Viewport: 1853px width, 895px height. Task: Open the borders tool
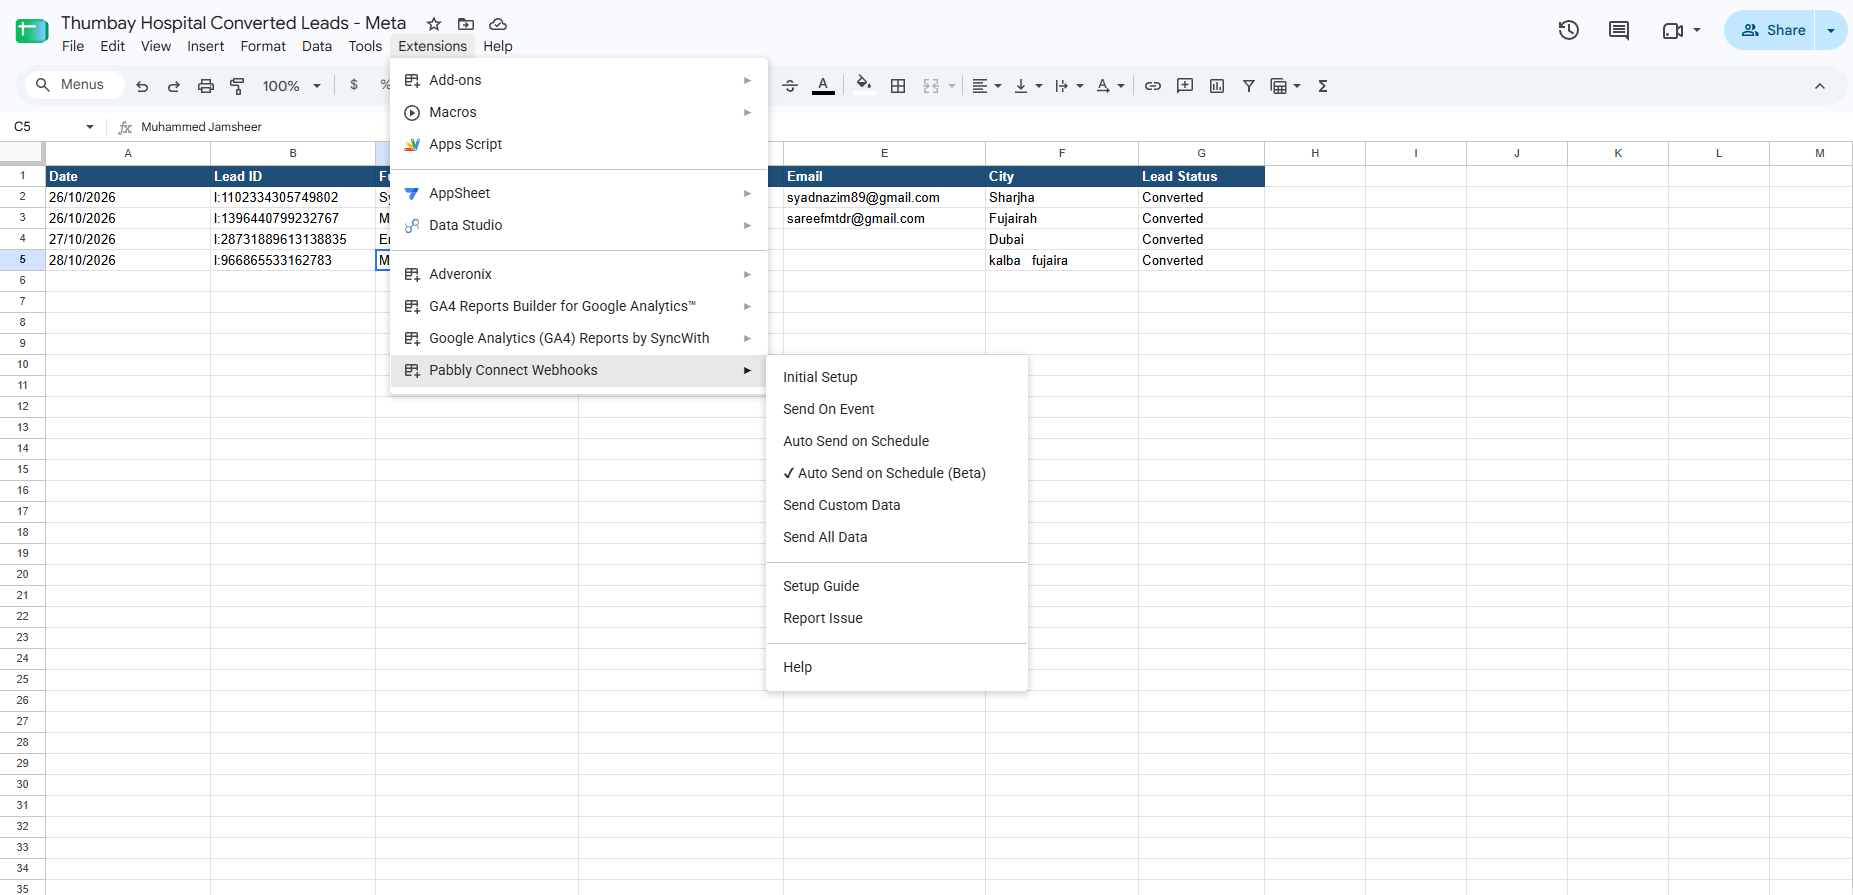click(x=898, y=86)
